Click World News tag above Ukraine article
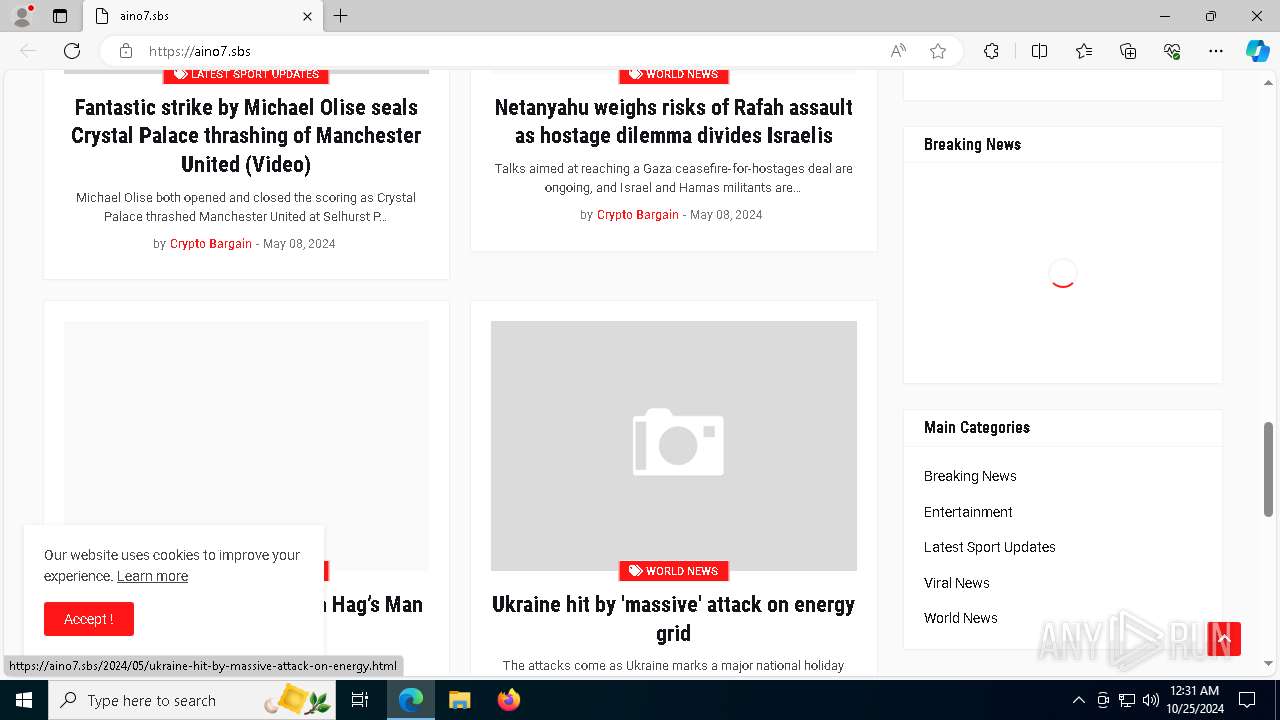1280x720 pixels. click(674, 571)
